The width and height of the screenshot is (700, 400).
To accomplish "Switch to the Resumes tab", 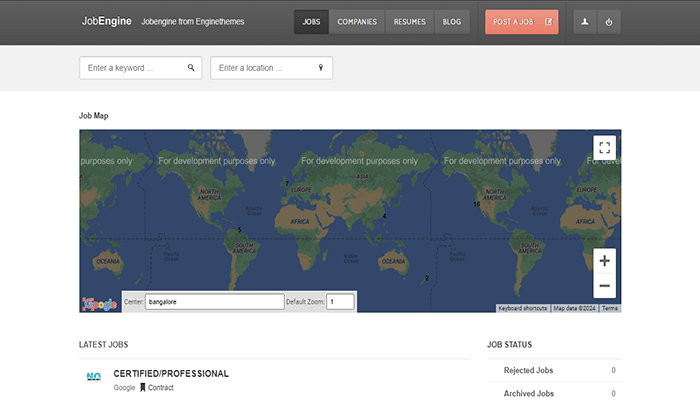I will (409, 21).
